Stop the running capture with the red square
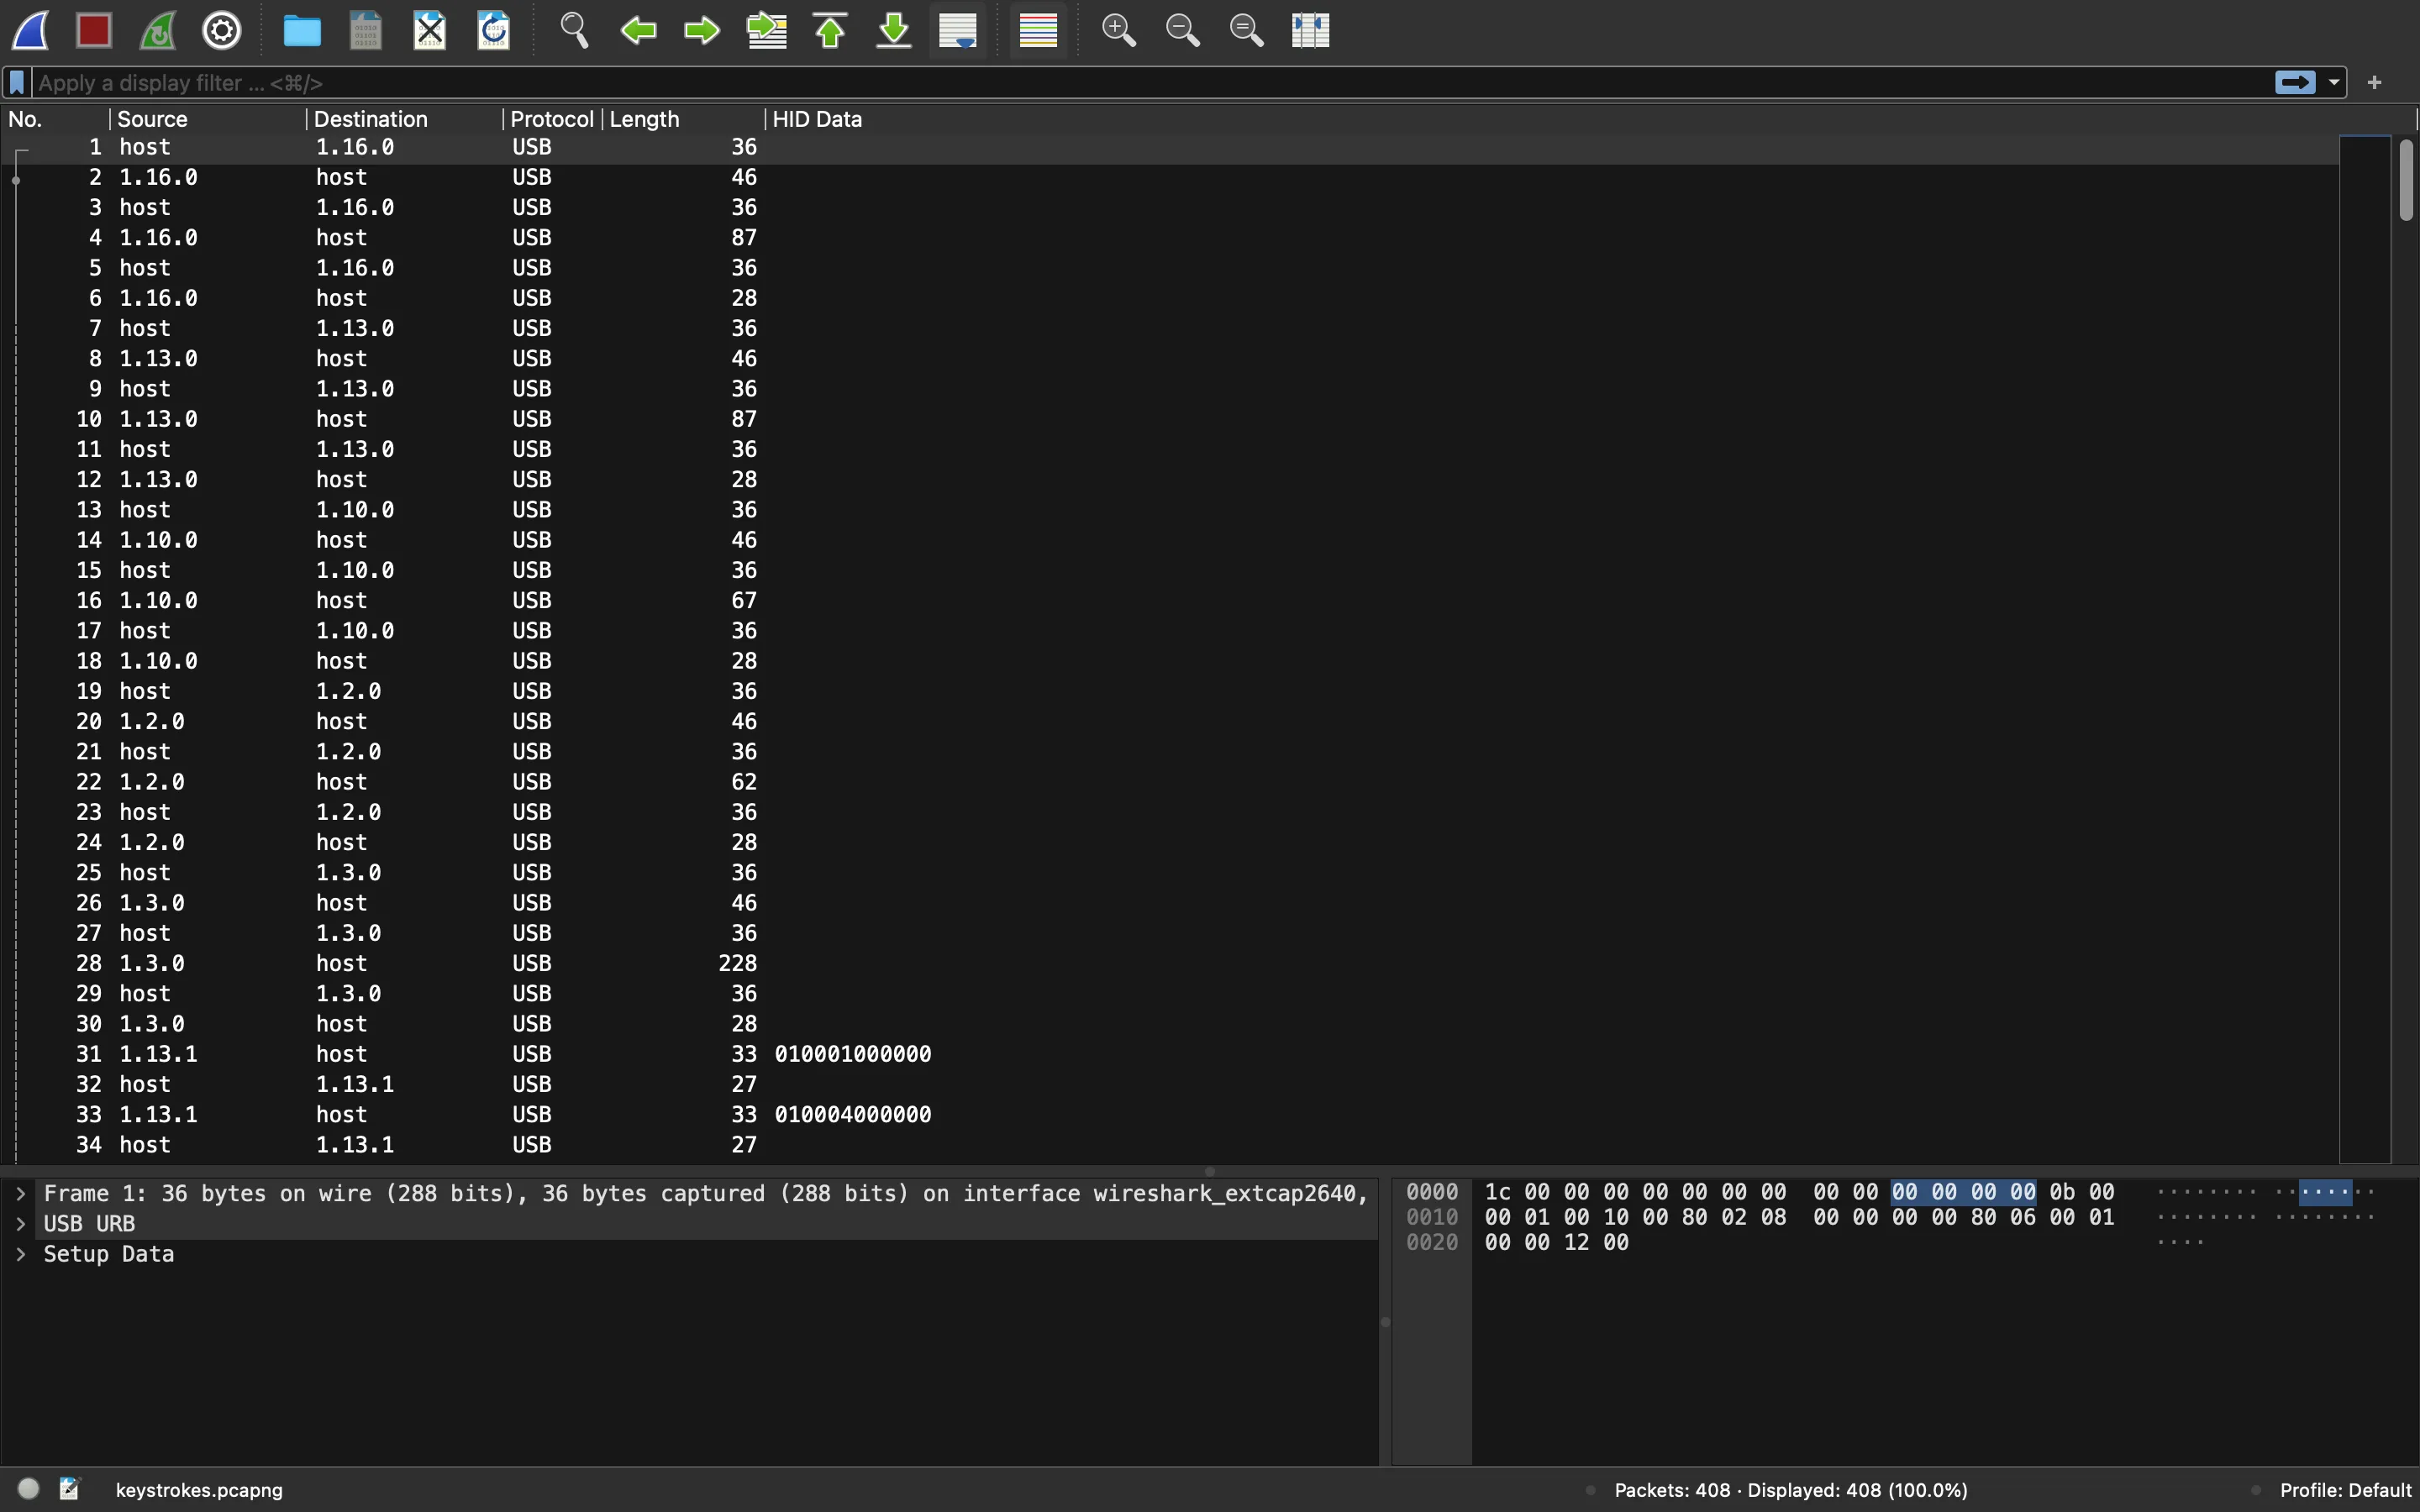 (x=94, y=31)
